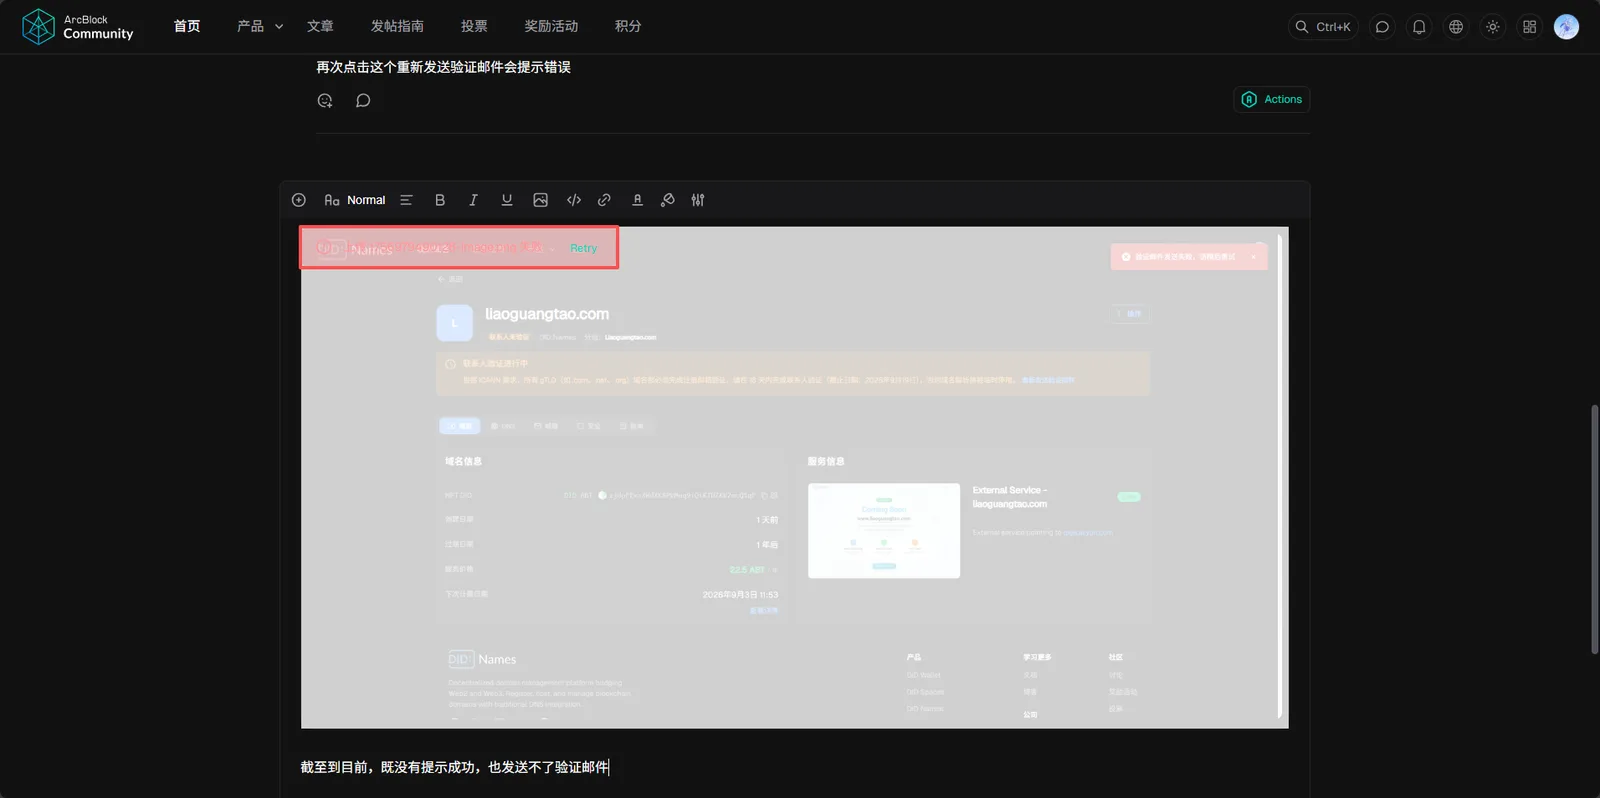Insert an image via toolbar icon

pyautogui.click(x=540, y=200)
